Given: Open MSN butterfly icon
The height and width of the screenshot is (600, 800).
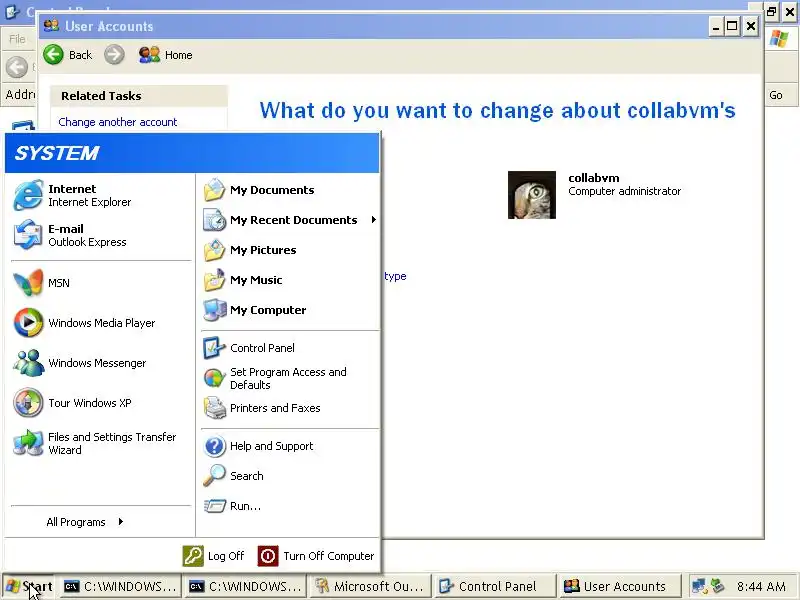Looking at the screenshot, I should (28, 283).
